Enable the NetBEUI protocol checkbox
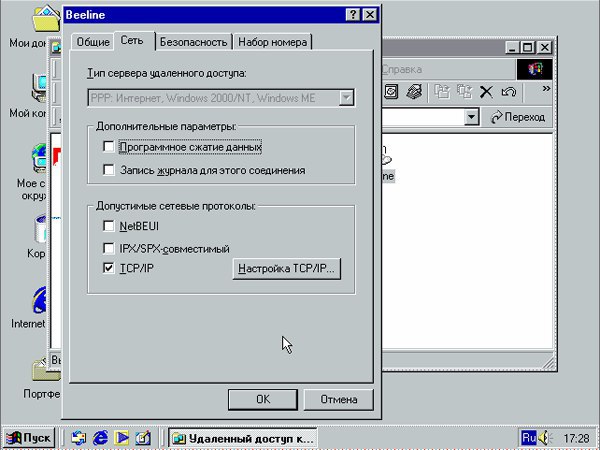600x450 pixels. [x=109, y=226]
